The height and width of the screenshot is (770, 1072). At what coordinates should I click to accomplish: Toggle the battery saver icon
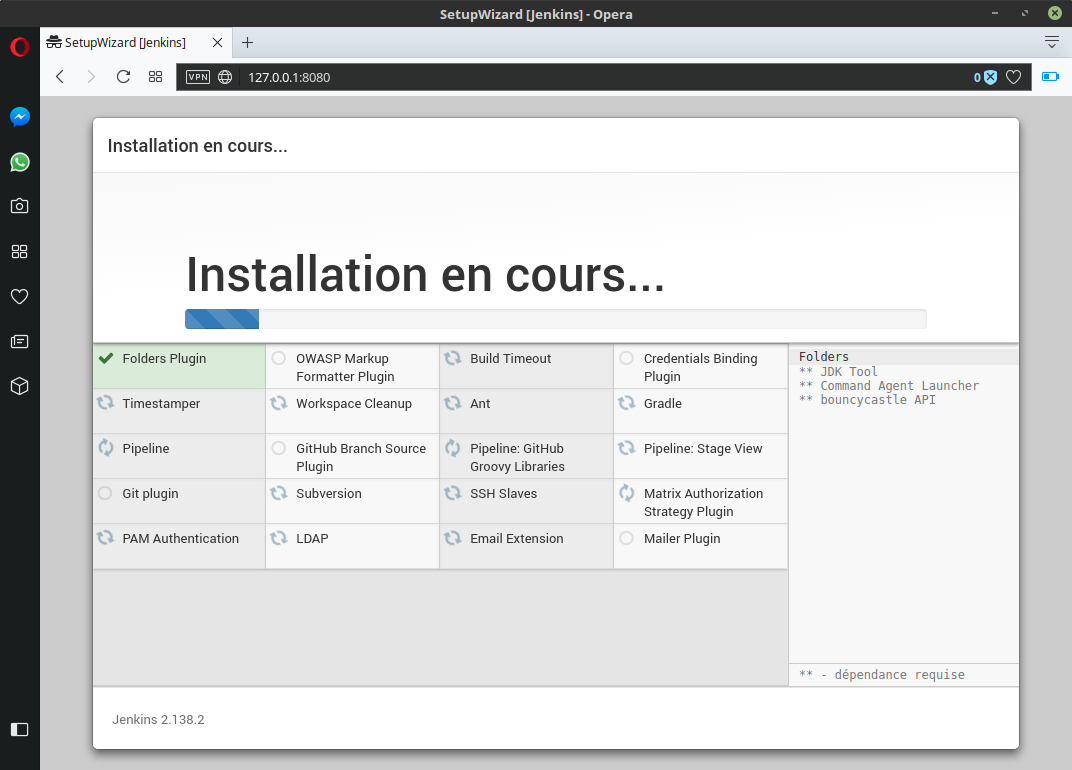(x=1050, y=77)
